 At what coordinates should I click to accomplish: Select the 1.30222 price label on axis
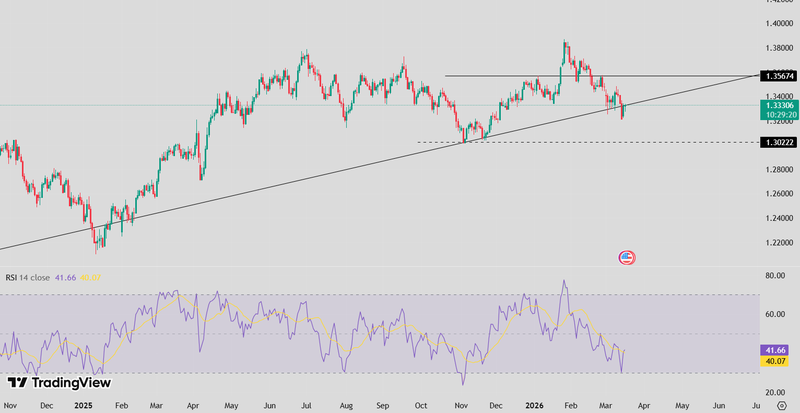pos(777,143)
